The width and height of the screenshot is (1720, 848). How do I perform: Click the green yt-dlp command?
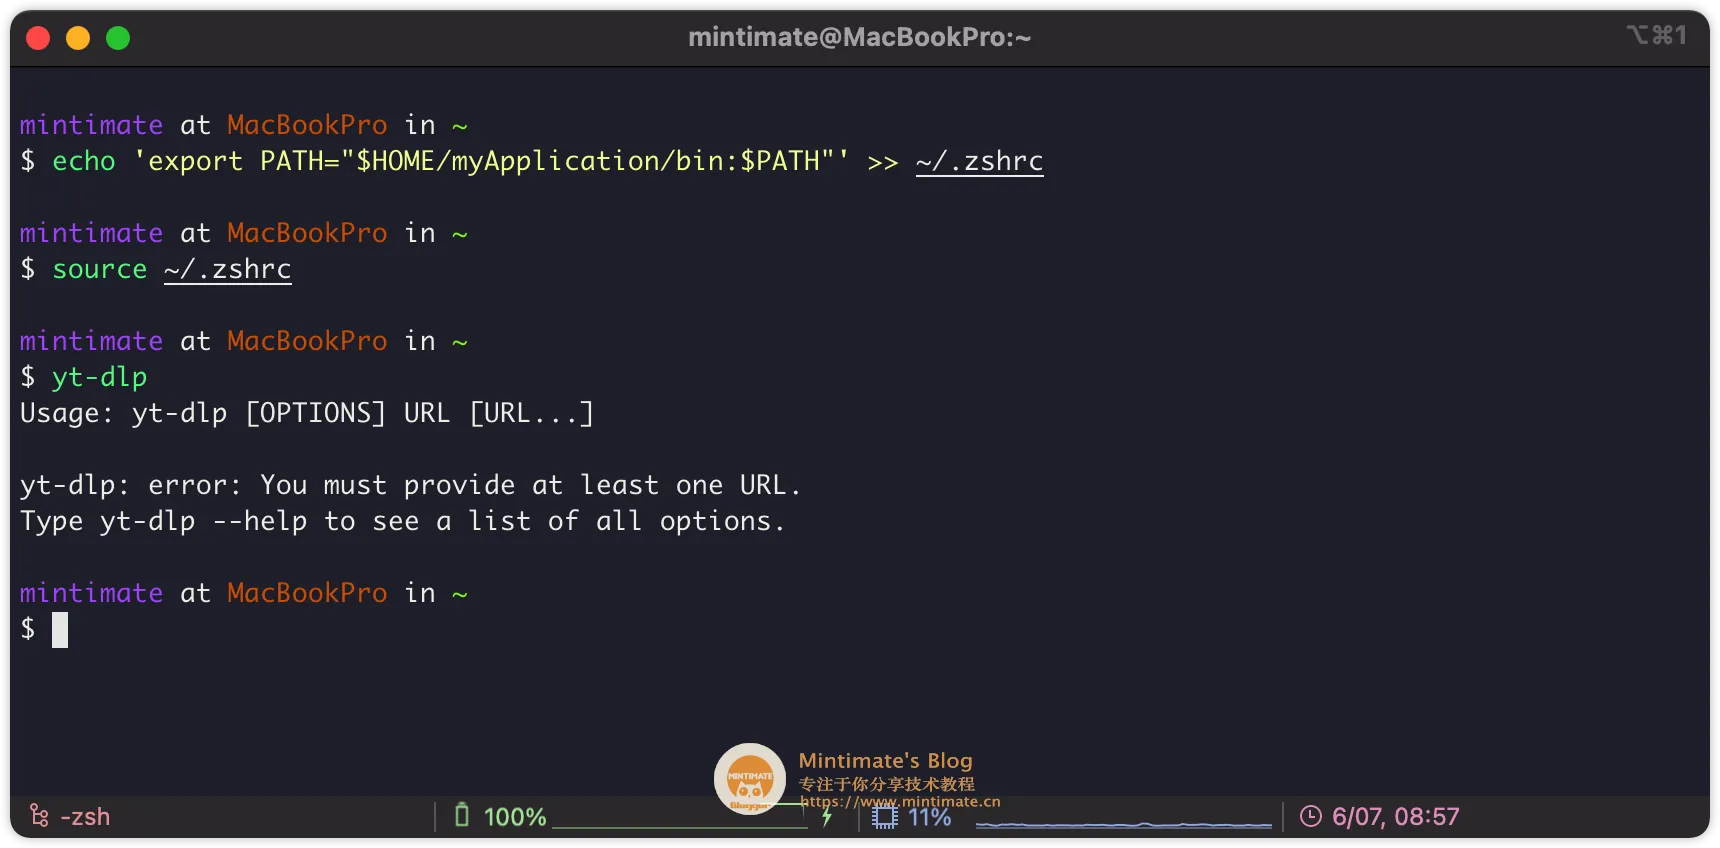(x=100, y=377)
